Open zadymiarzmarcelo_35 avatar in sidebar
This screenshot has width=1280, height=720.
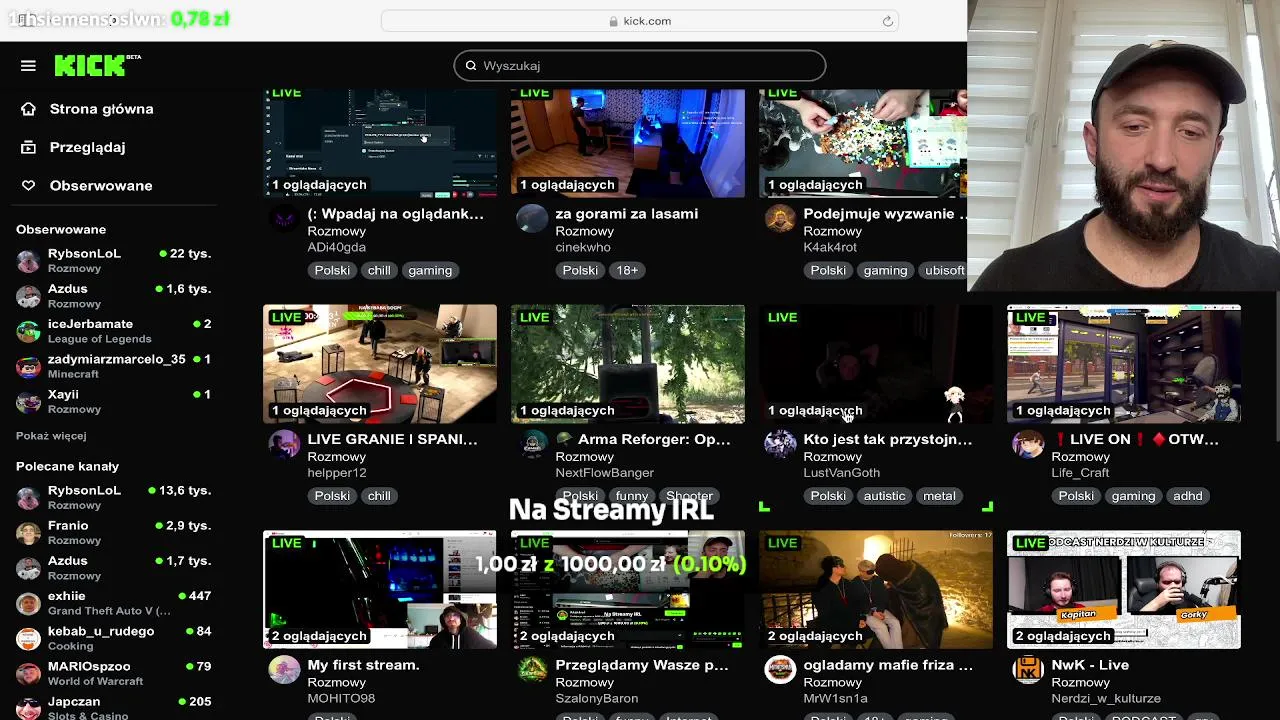[x=28, y=366]
